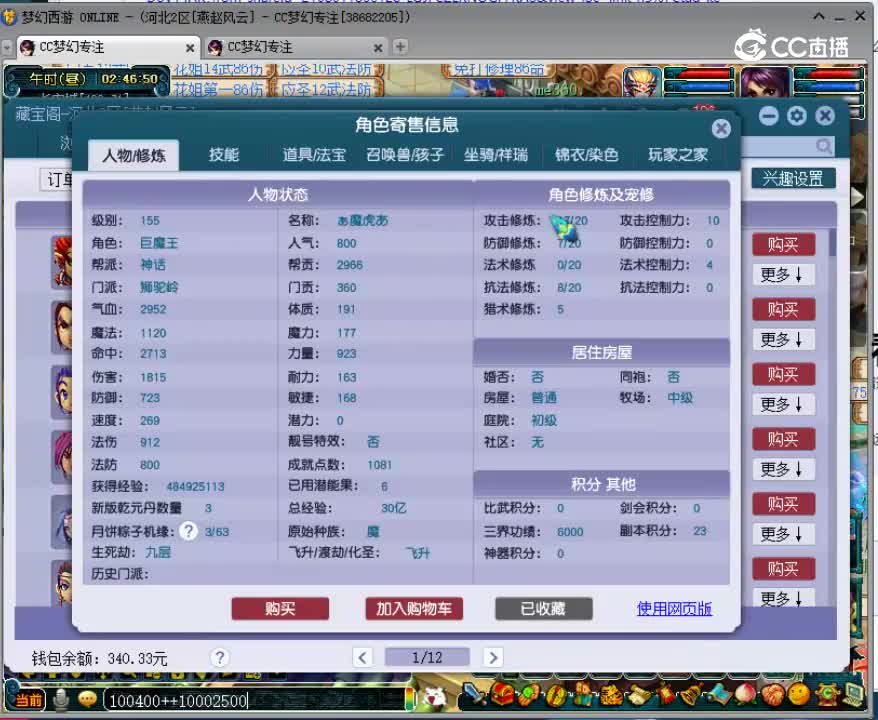Click the microphone voice chat icon
This screenshot has width=878, height=720.
coord(61,699)
